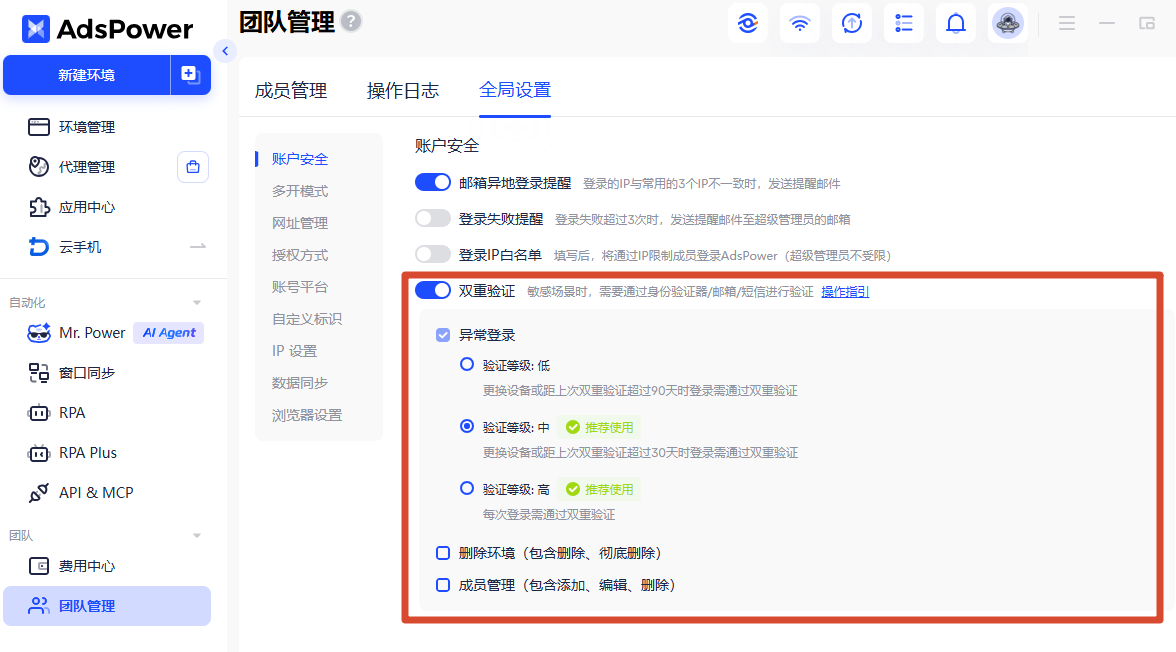
Task: Open the 操作指引 link
Action: [x=845, y=291]
